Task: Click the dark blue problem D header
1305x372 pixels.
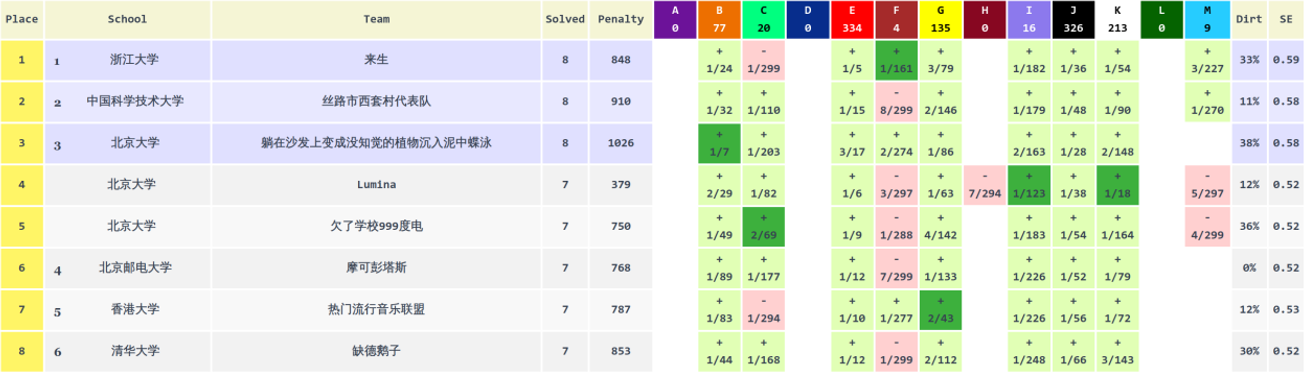Action: pos(807,19)
